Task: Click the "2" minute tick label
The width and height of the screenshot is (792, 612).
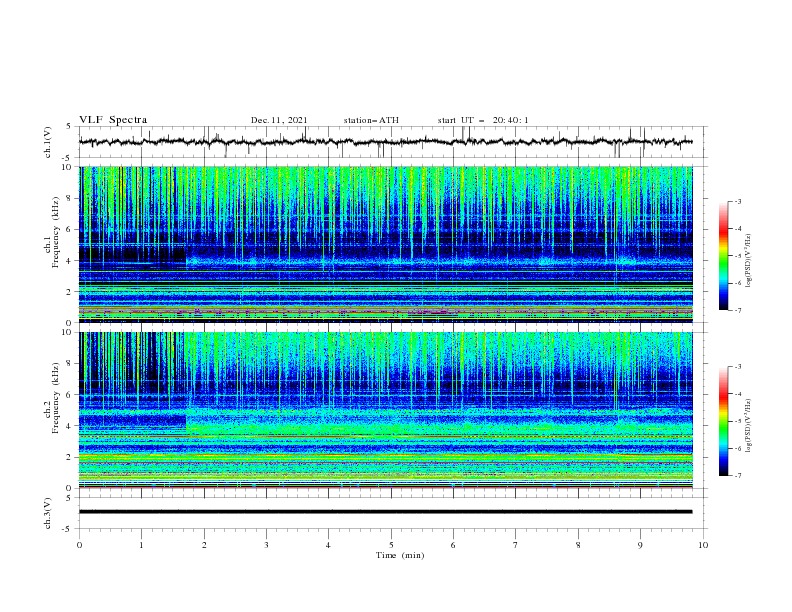Action: tap(204, 545)
